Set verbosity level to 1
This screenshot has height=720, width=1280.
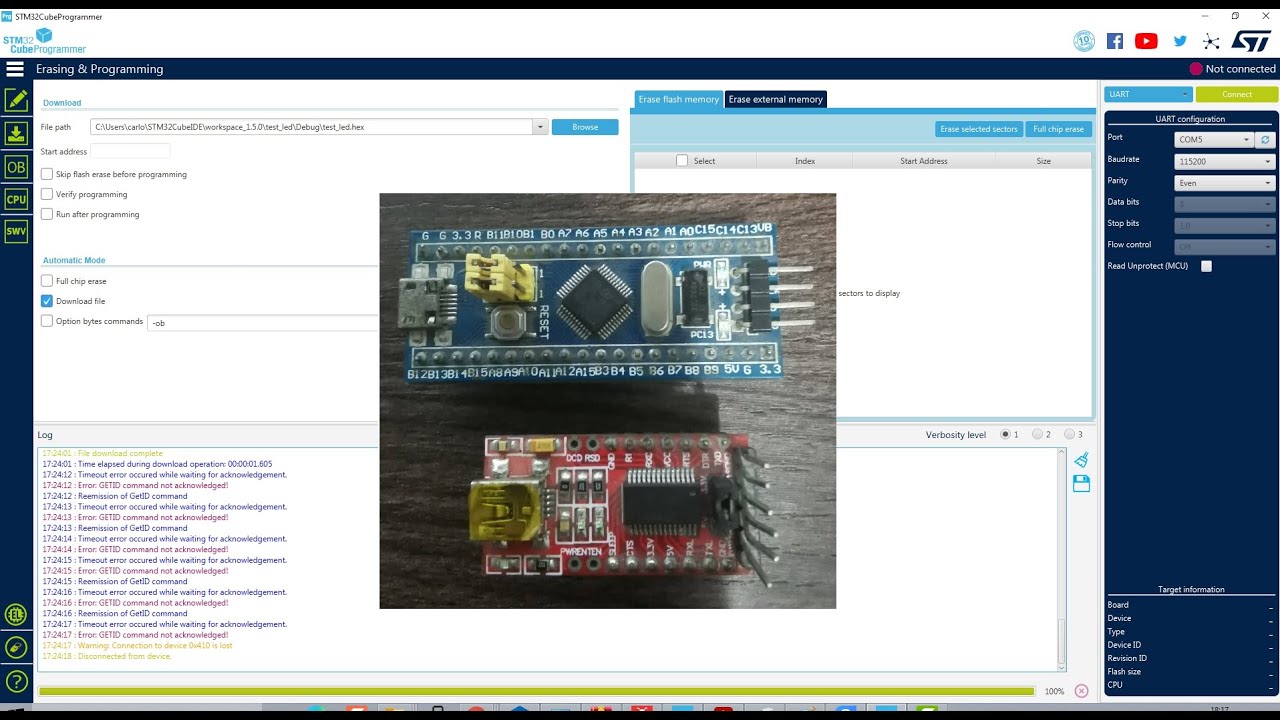(1006, 434)
